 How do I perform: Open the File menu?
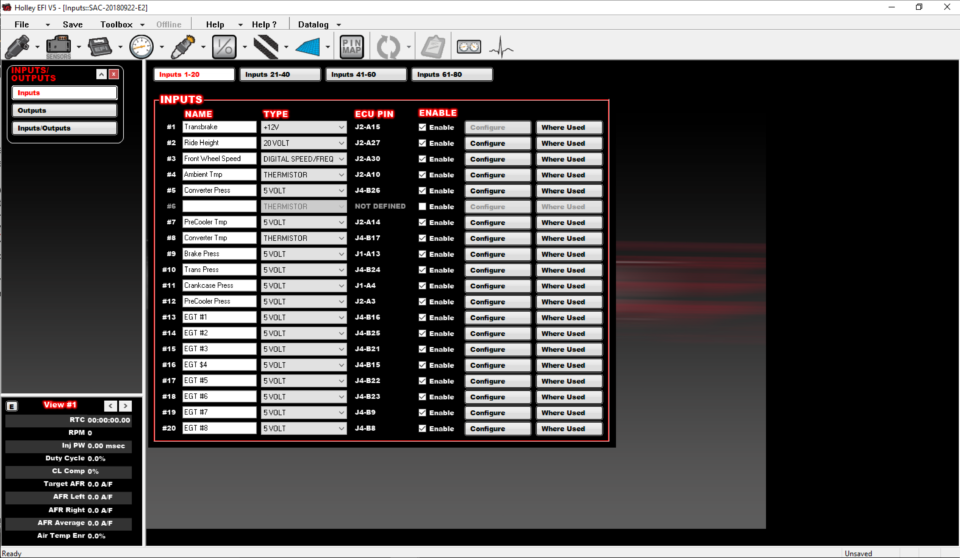coord(22,25)
